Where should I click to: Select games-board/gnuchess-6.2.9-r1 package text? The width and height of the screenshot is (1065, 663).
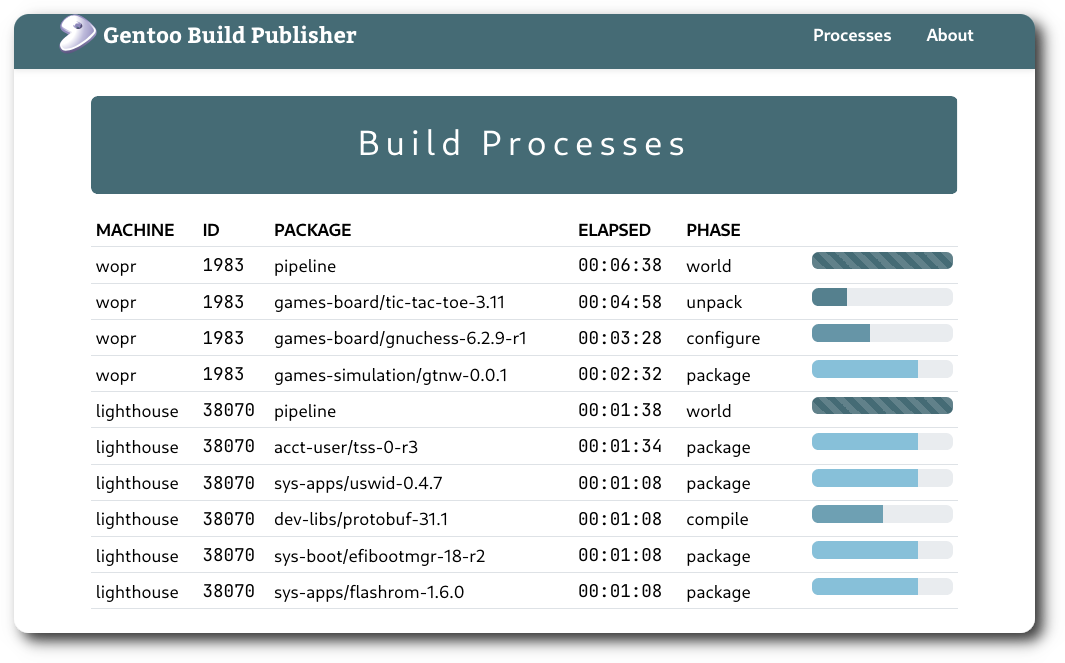tap(400, 338)
